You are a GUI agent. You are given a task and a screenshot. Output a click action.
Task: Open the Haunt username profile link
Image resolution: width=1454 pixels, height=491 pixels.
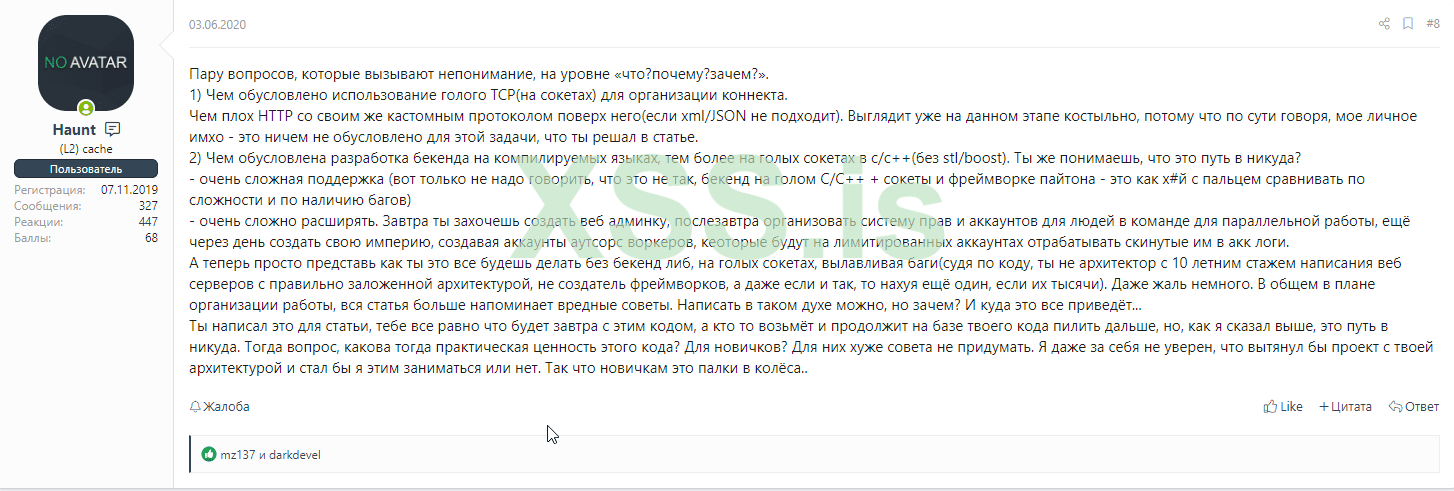(75, 130)
